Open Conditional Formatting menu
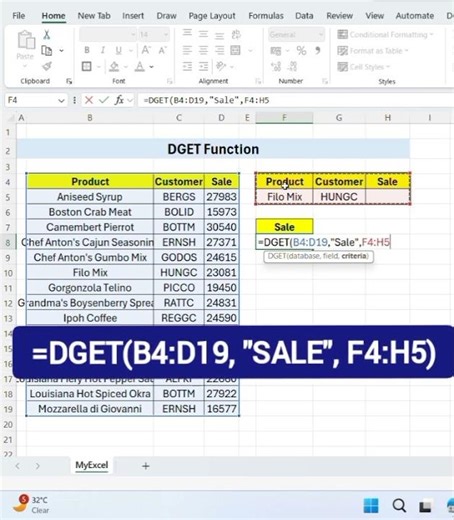454x520 pixels. point(385,35)
